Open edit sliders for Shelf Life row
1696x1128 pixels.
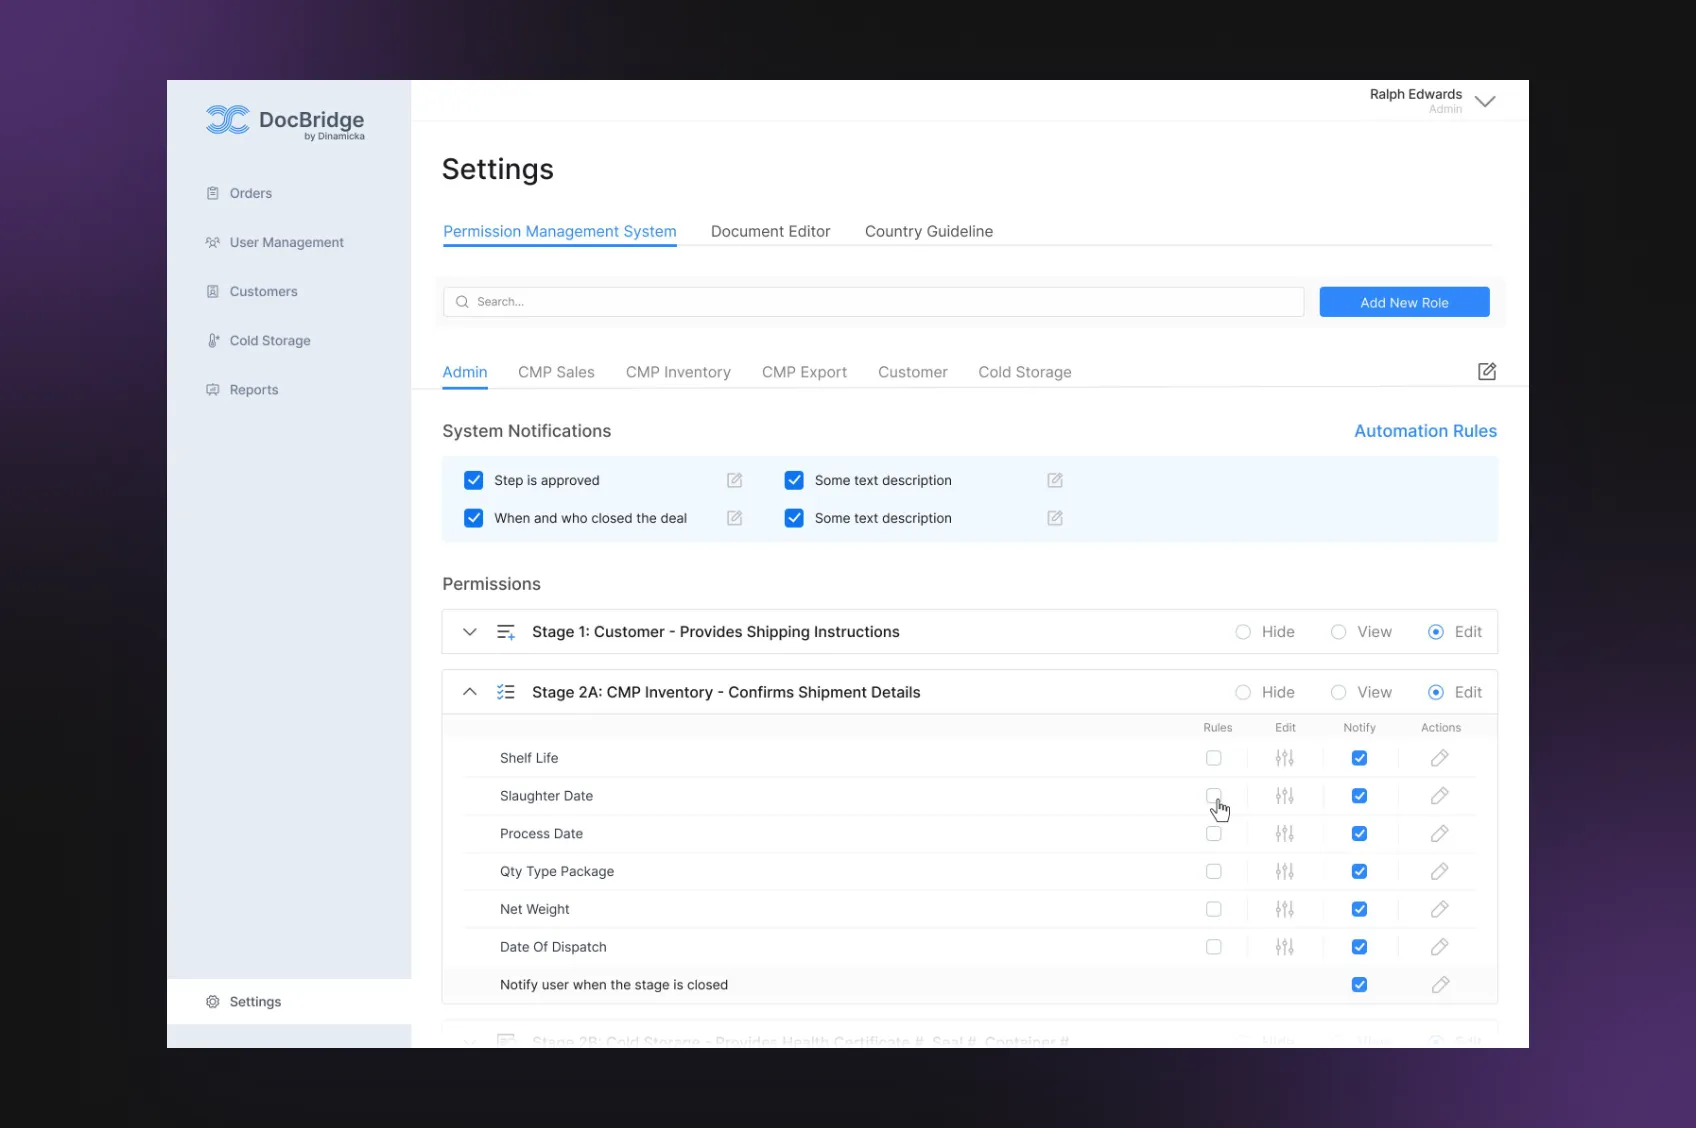coord(1284,758)
